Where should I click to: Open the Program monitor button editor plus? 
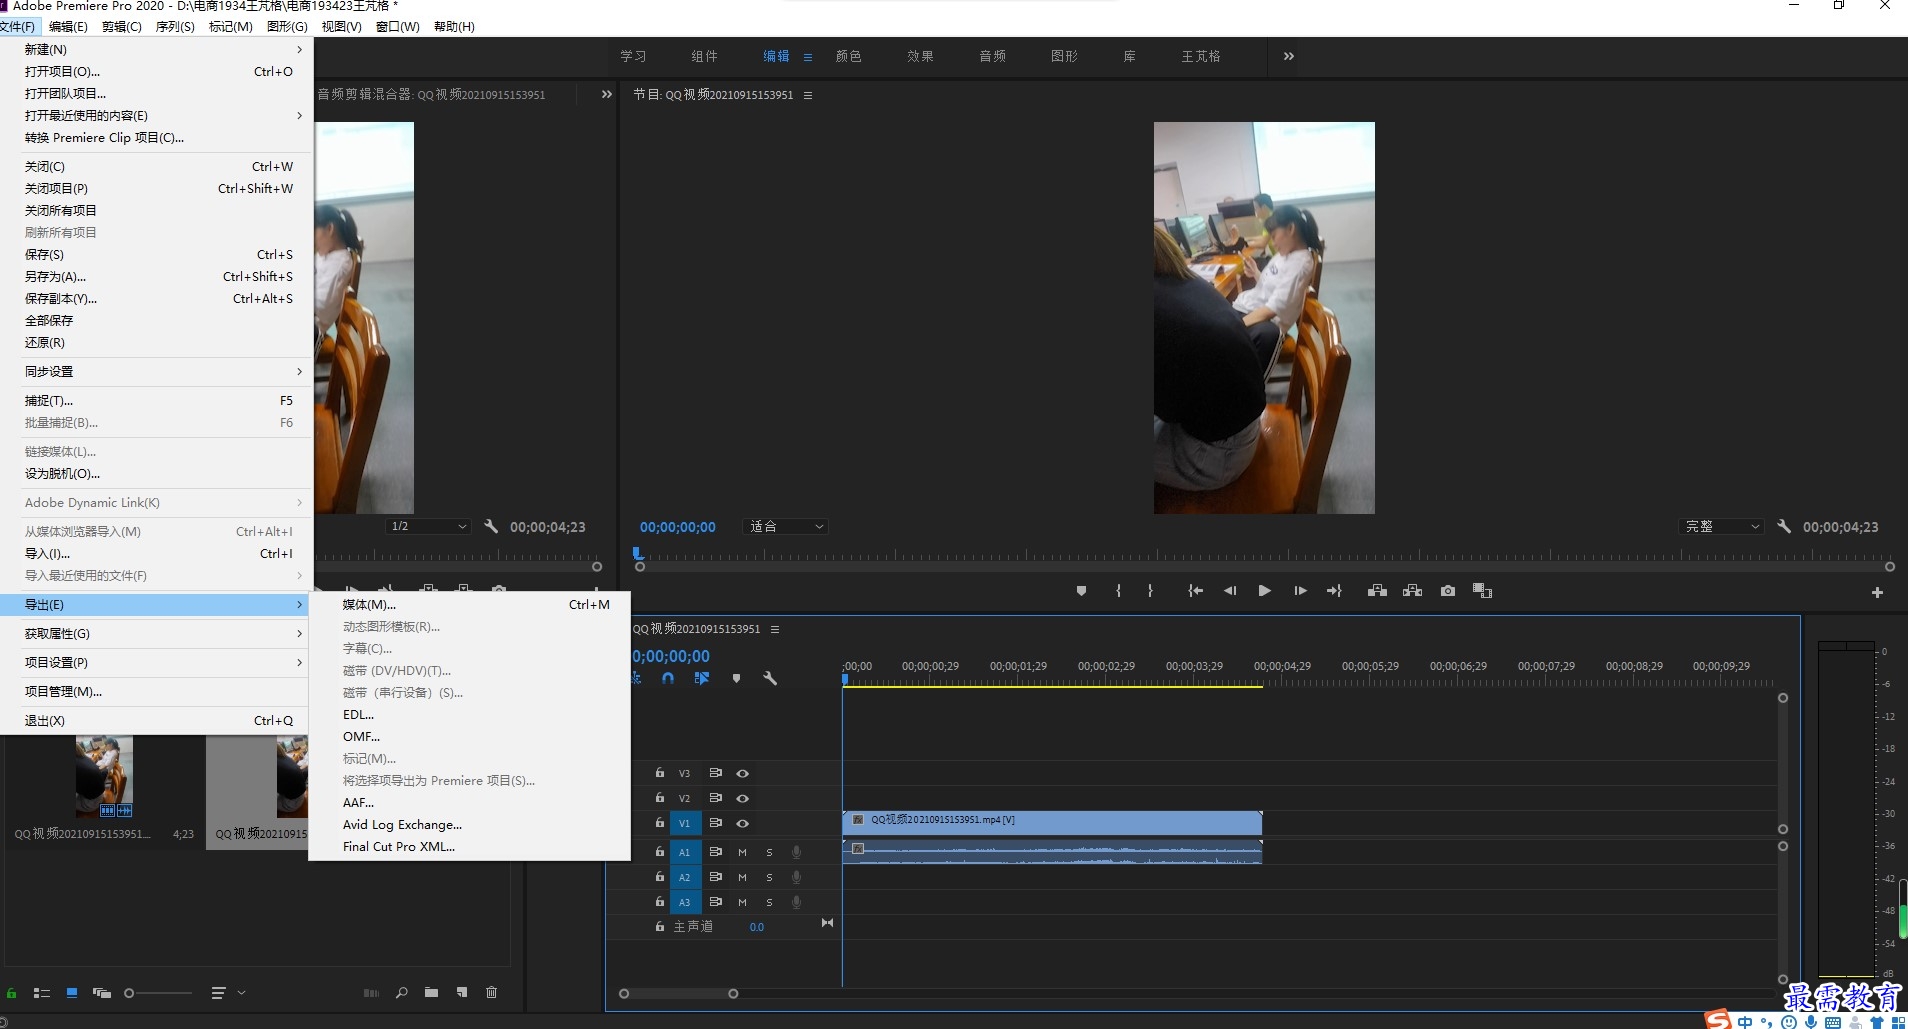pyautogui.click(x=1877, y=593)
